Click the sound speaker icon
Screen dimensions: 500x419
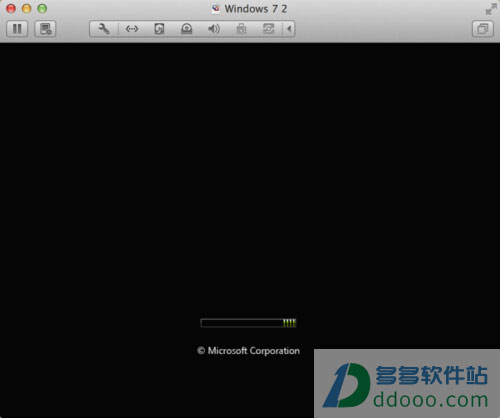pos(214,29)
